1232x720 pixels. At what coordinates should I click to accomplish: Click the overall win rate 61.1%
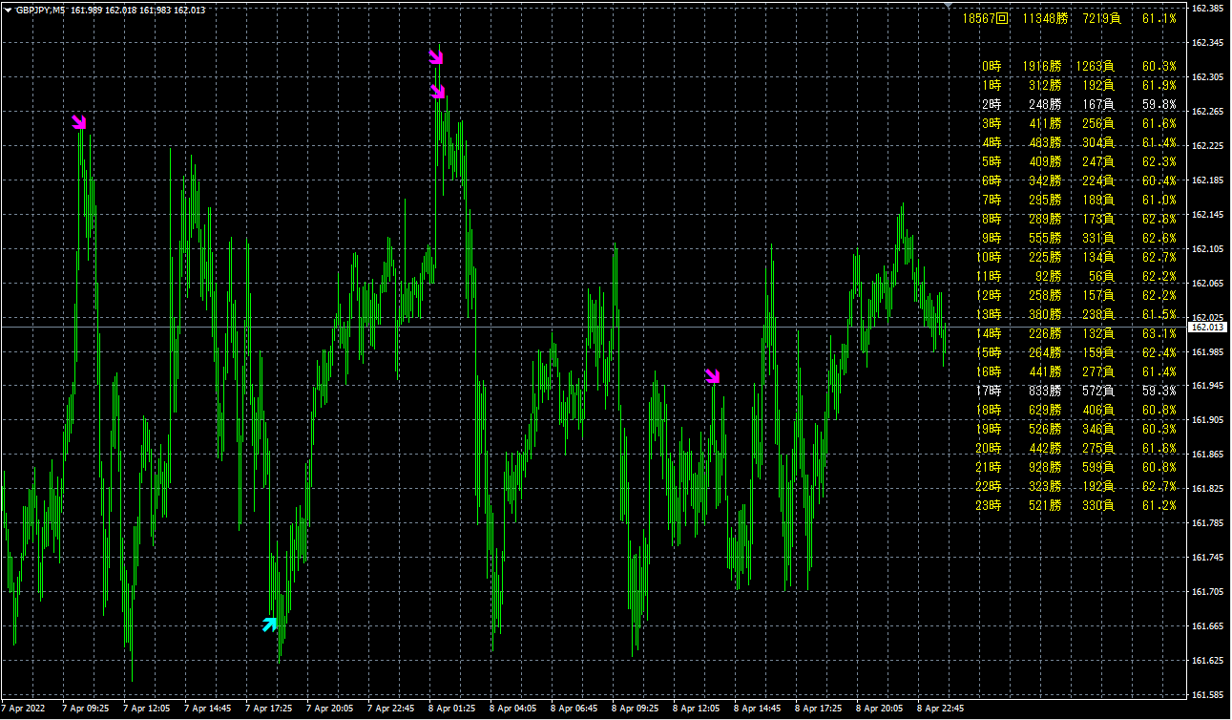[1159, 19]
